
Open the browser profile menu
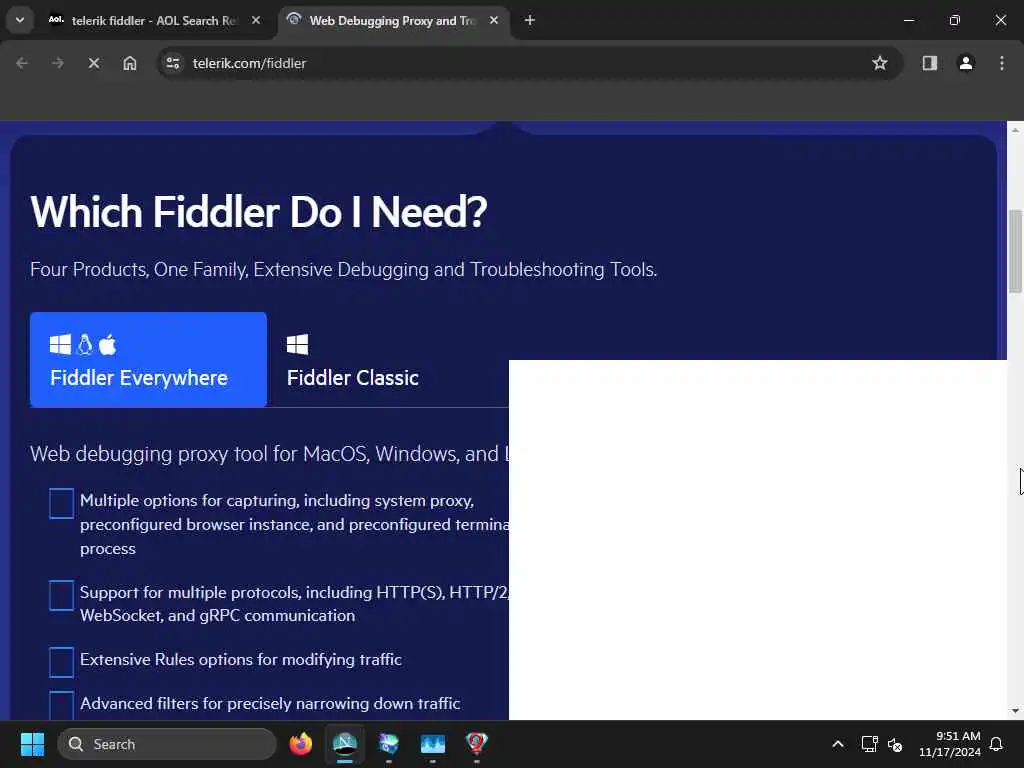coord(966,63)
